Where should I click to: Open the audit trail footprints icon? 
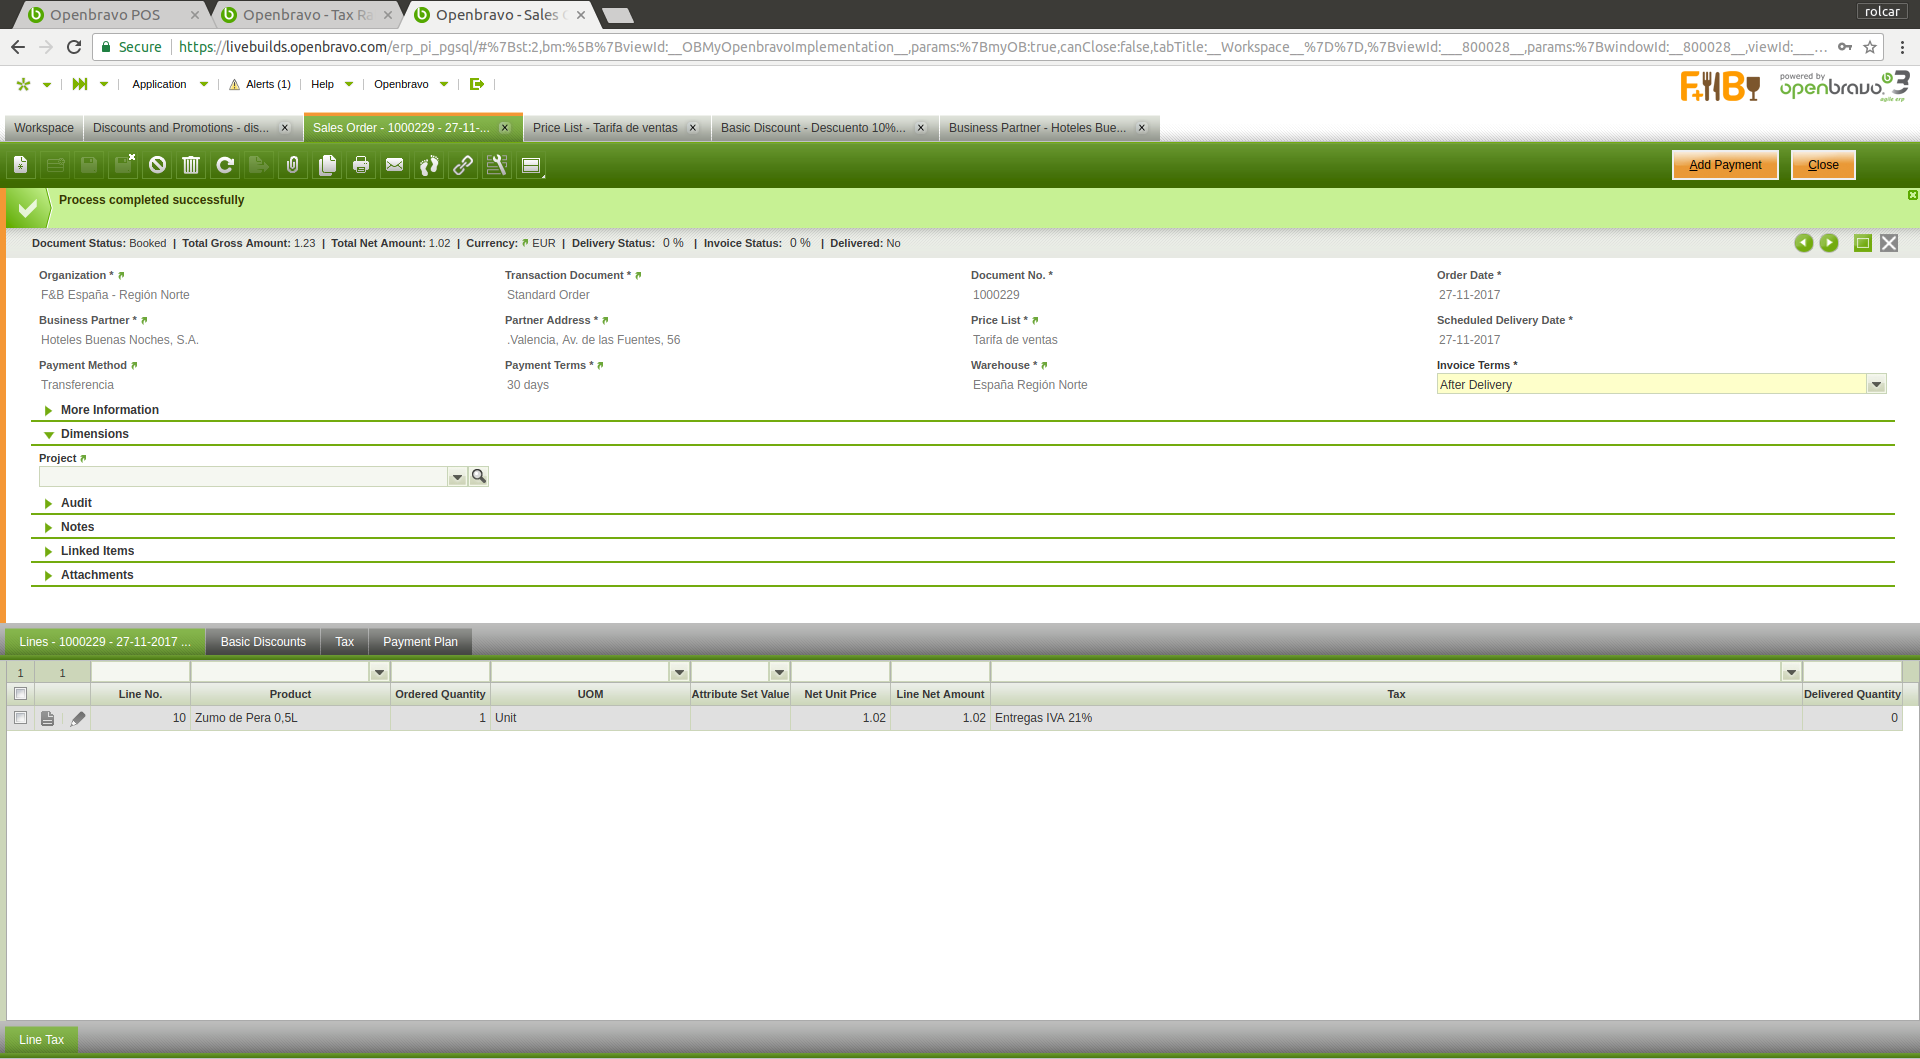pos(429,165)
